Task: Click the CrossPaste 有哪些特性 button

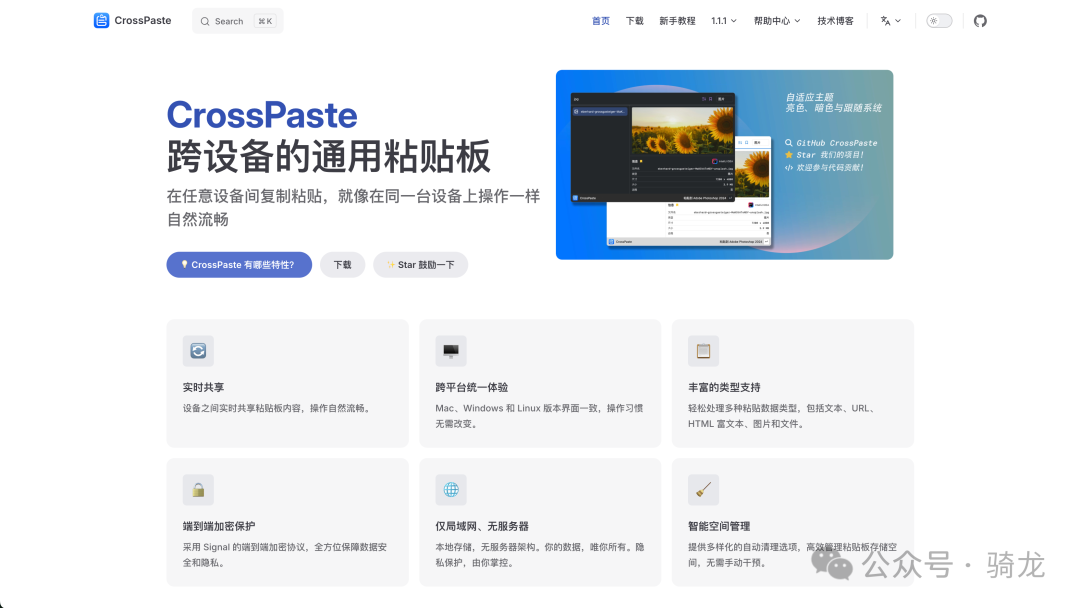Action: 239,265
